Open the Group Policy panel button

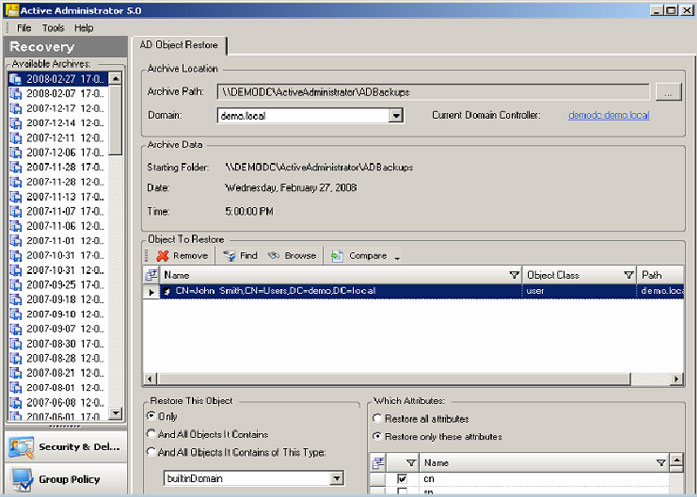66,479
